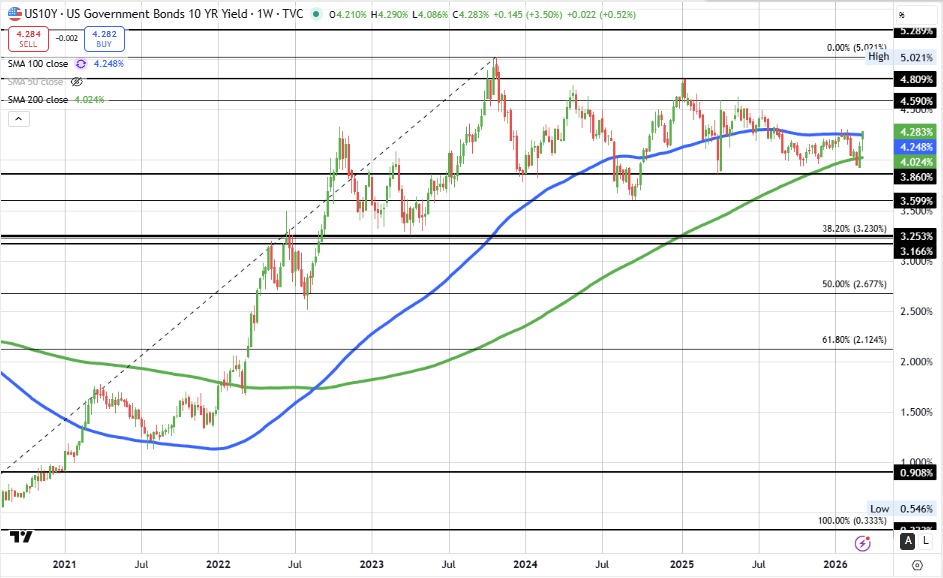Open the purple lightning bolt quick-trade icon
The height and width of the screenshot is (578, 943).
pyautogui.click(x=862, y=541)
